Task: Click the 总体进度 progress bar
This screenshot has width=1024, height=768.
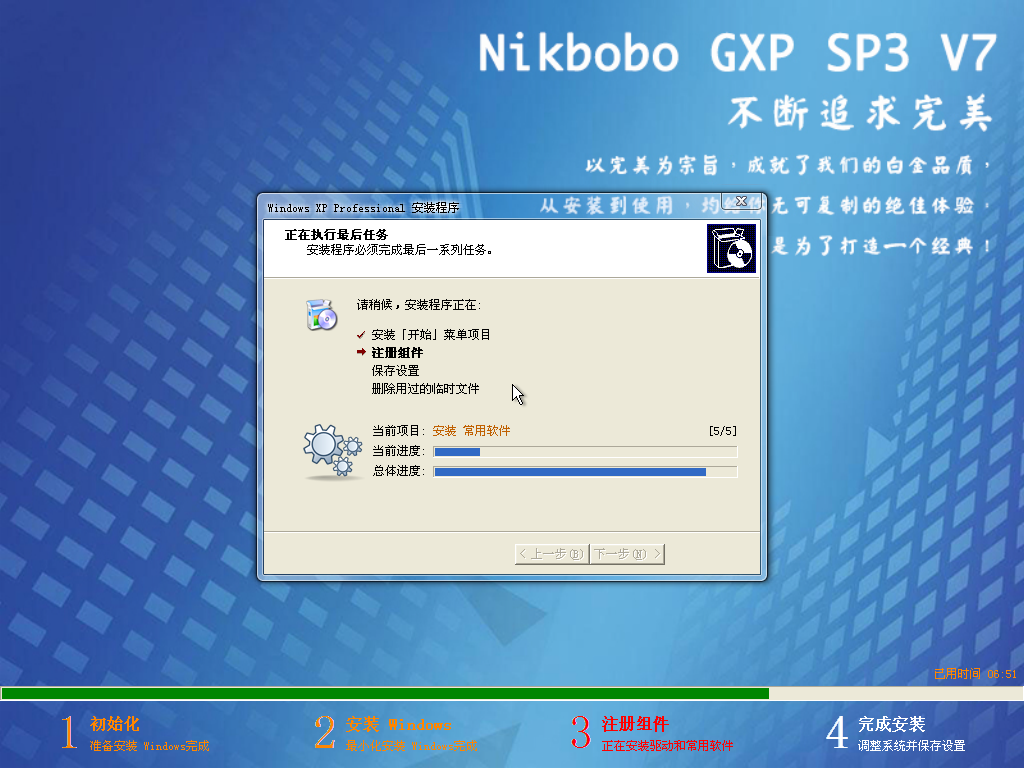Action: click(585, 472)
